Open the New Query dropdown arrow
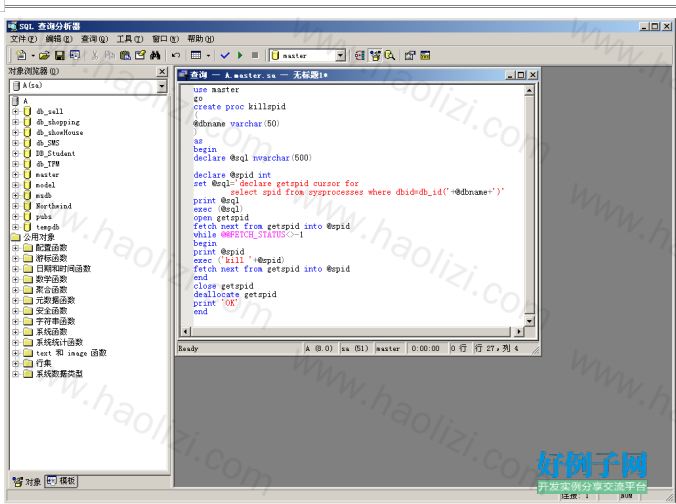This screenshot has width=676, height=504. tap(32, 56)
